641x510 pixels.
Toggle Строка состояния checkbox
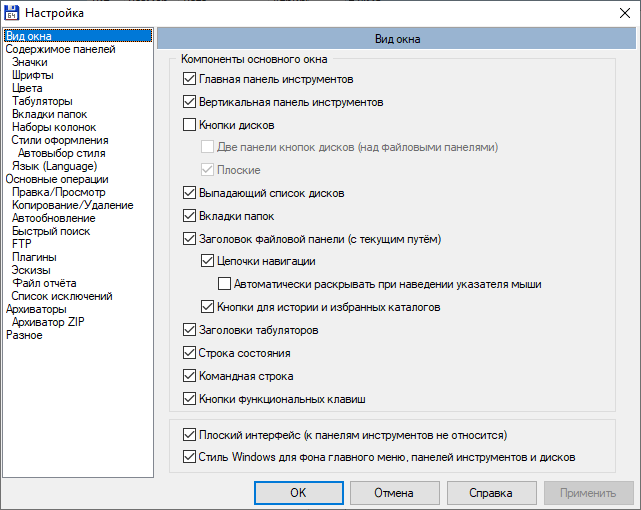(189, 352)
